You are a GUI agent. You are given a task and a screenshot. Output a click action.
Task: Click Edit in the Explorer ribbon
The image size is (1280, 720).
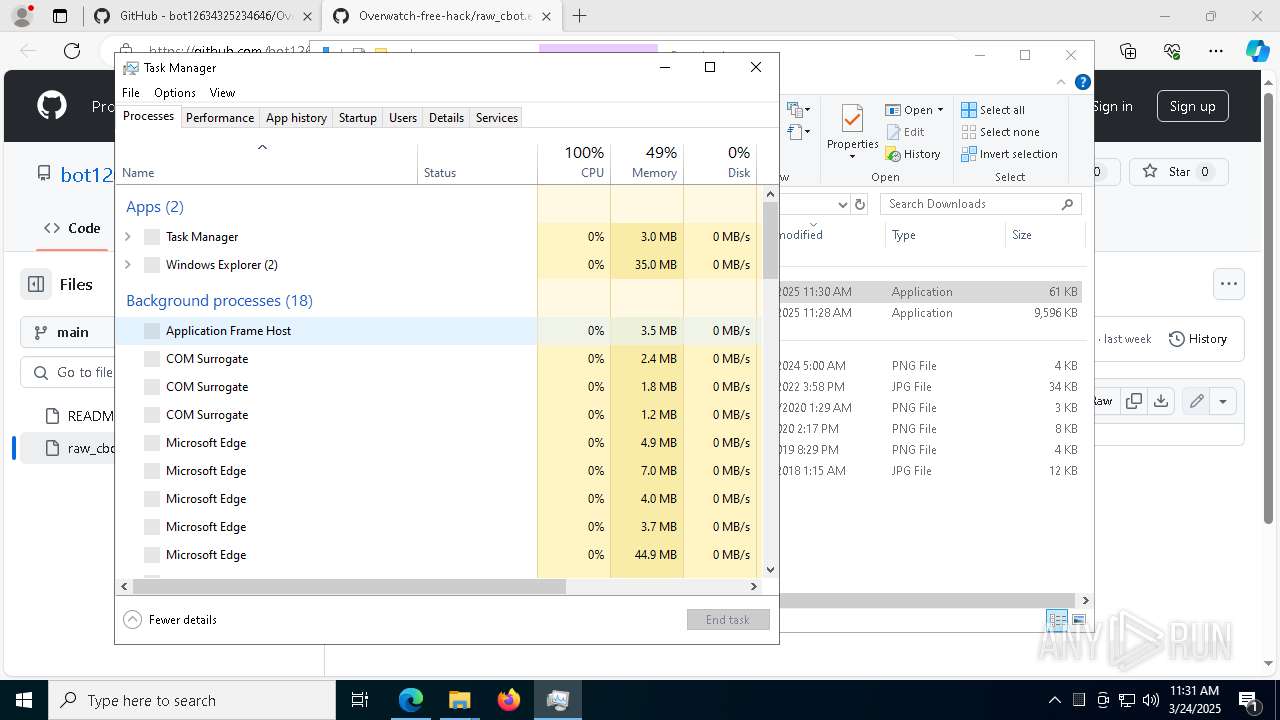pos(906,132)
